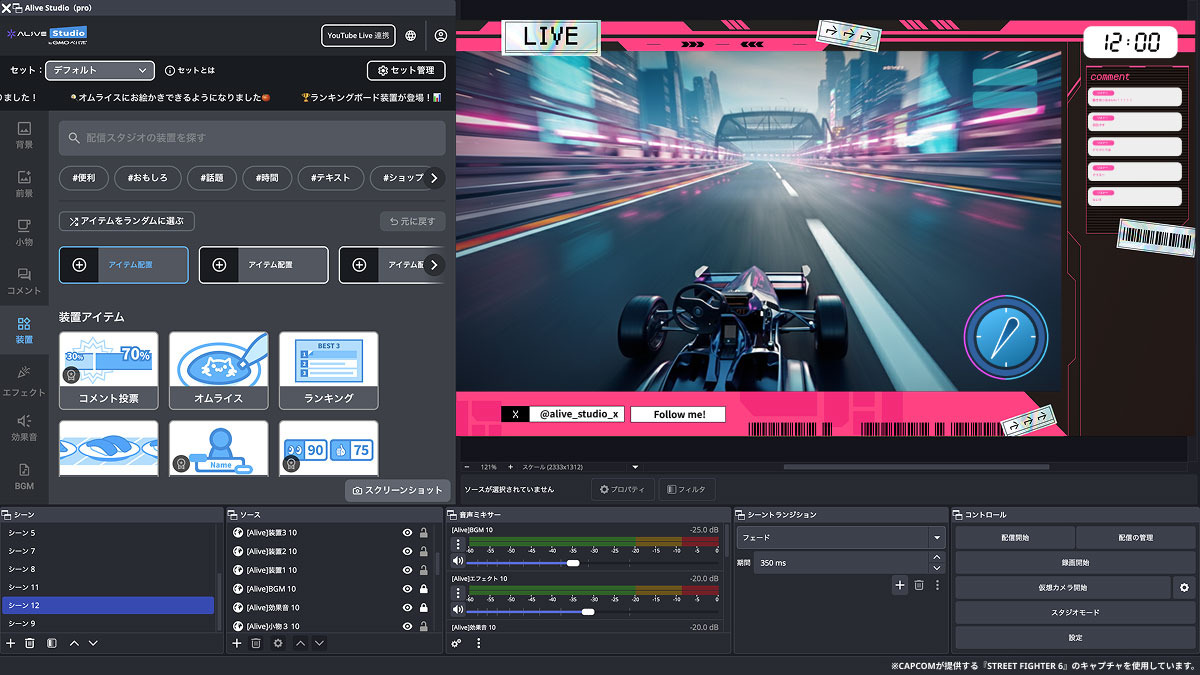Screen dimensions: 1200x675
Task: Click the YouTube Live 連携 button
Action: [x=358, y=36]
